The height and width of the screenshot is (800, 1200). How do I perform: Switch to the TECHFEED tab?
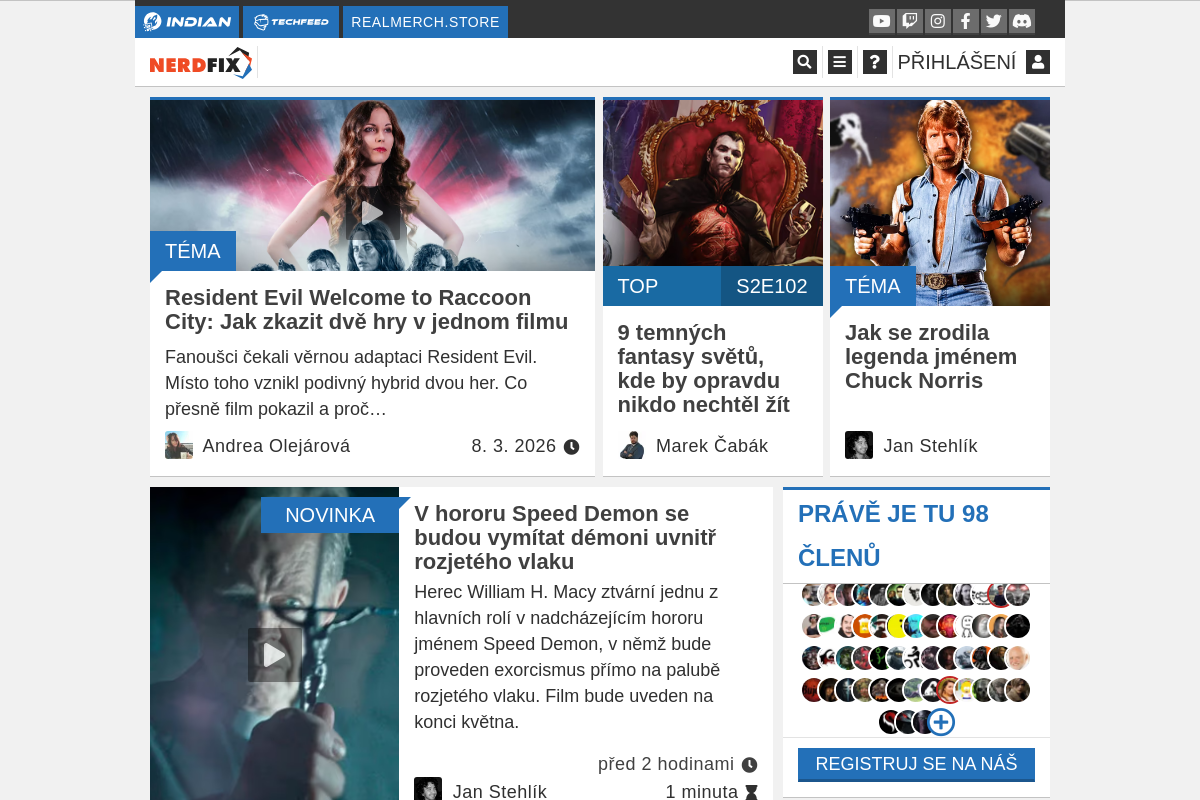pos(291,22)
